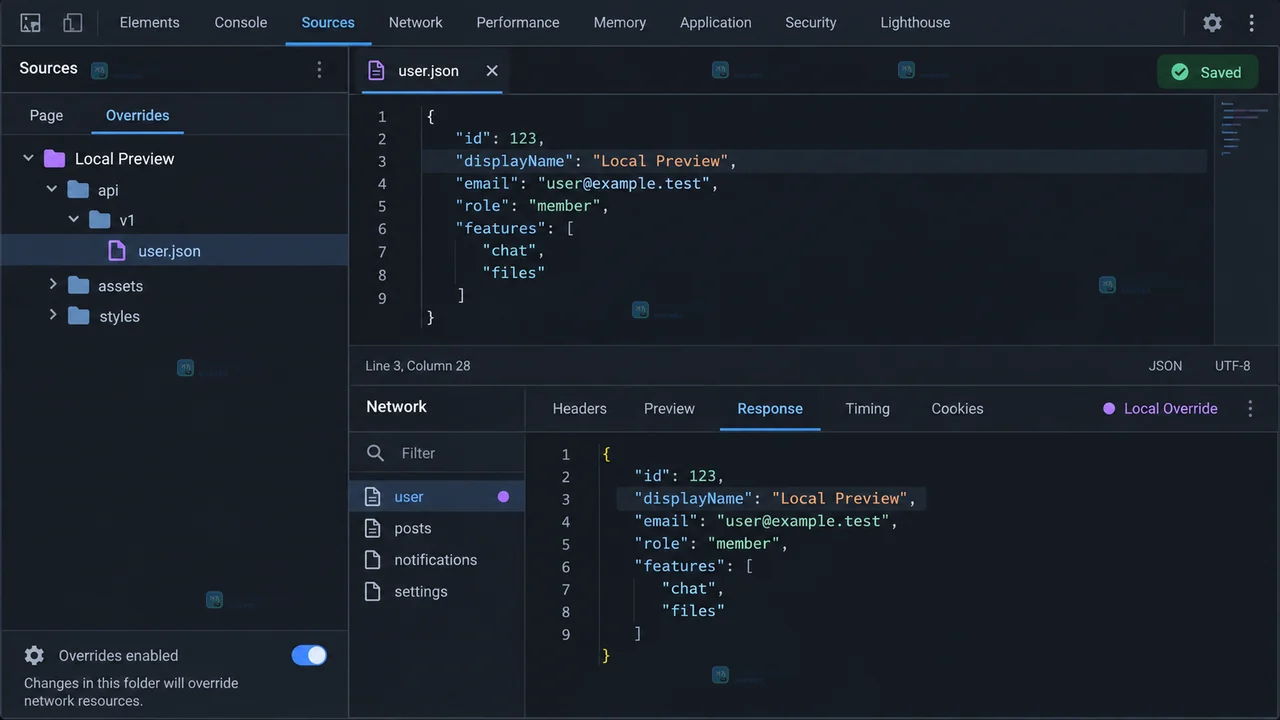Select the posts request
The height and width of the screenshot is (720, 1280).
point(436,528)
